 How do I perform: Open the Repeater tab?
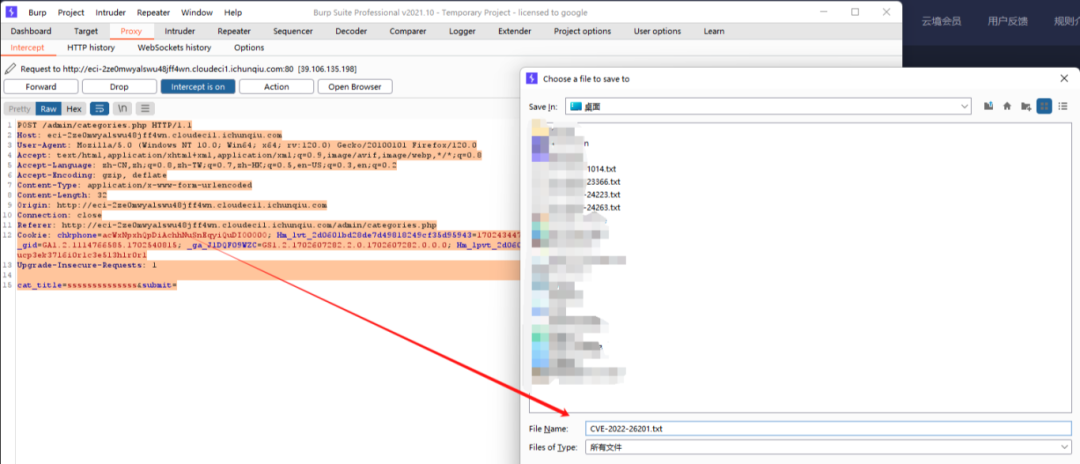234,31
